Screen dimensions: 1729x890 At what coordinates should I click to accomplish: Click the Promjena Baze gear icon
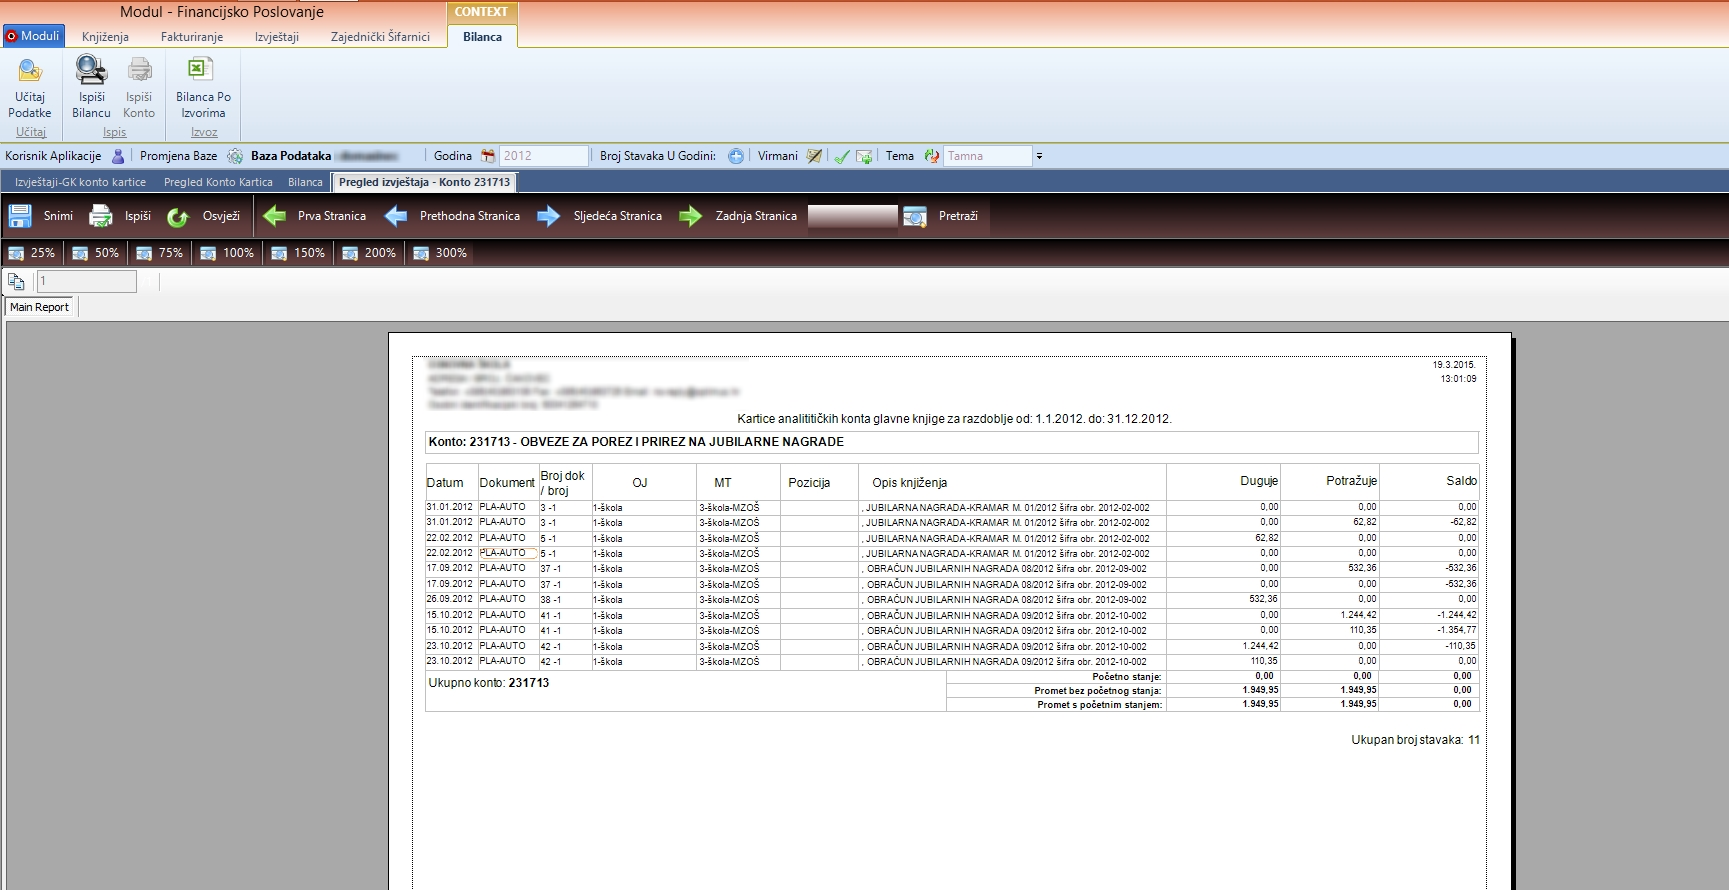point(235,156)
